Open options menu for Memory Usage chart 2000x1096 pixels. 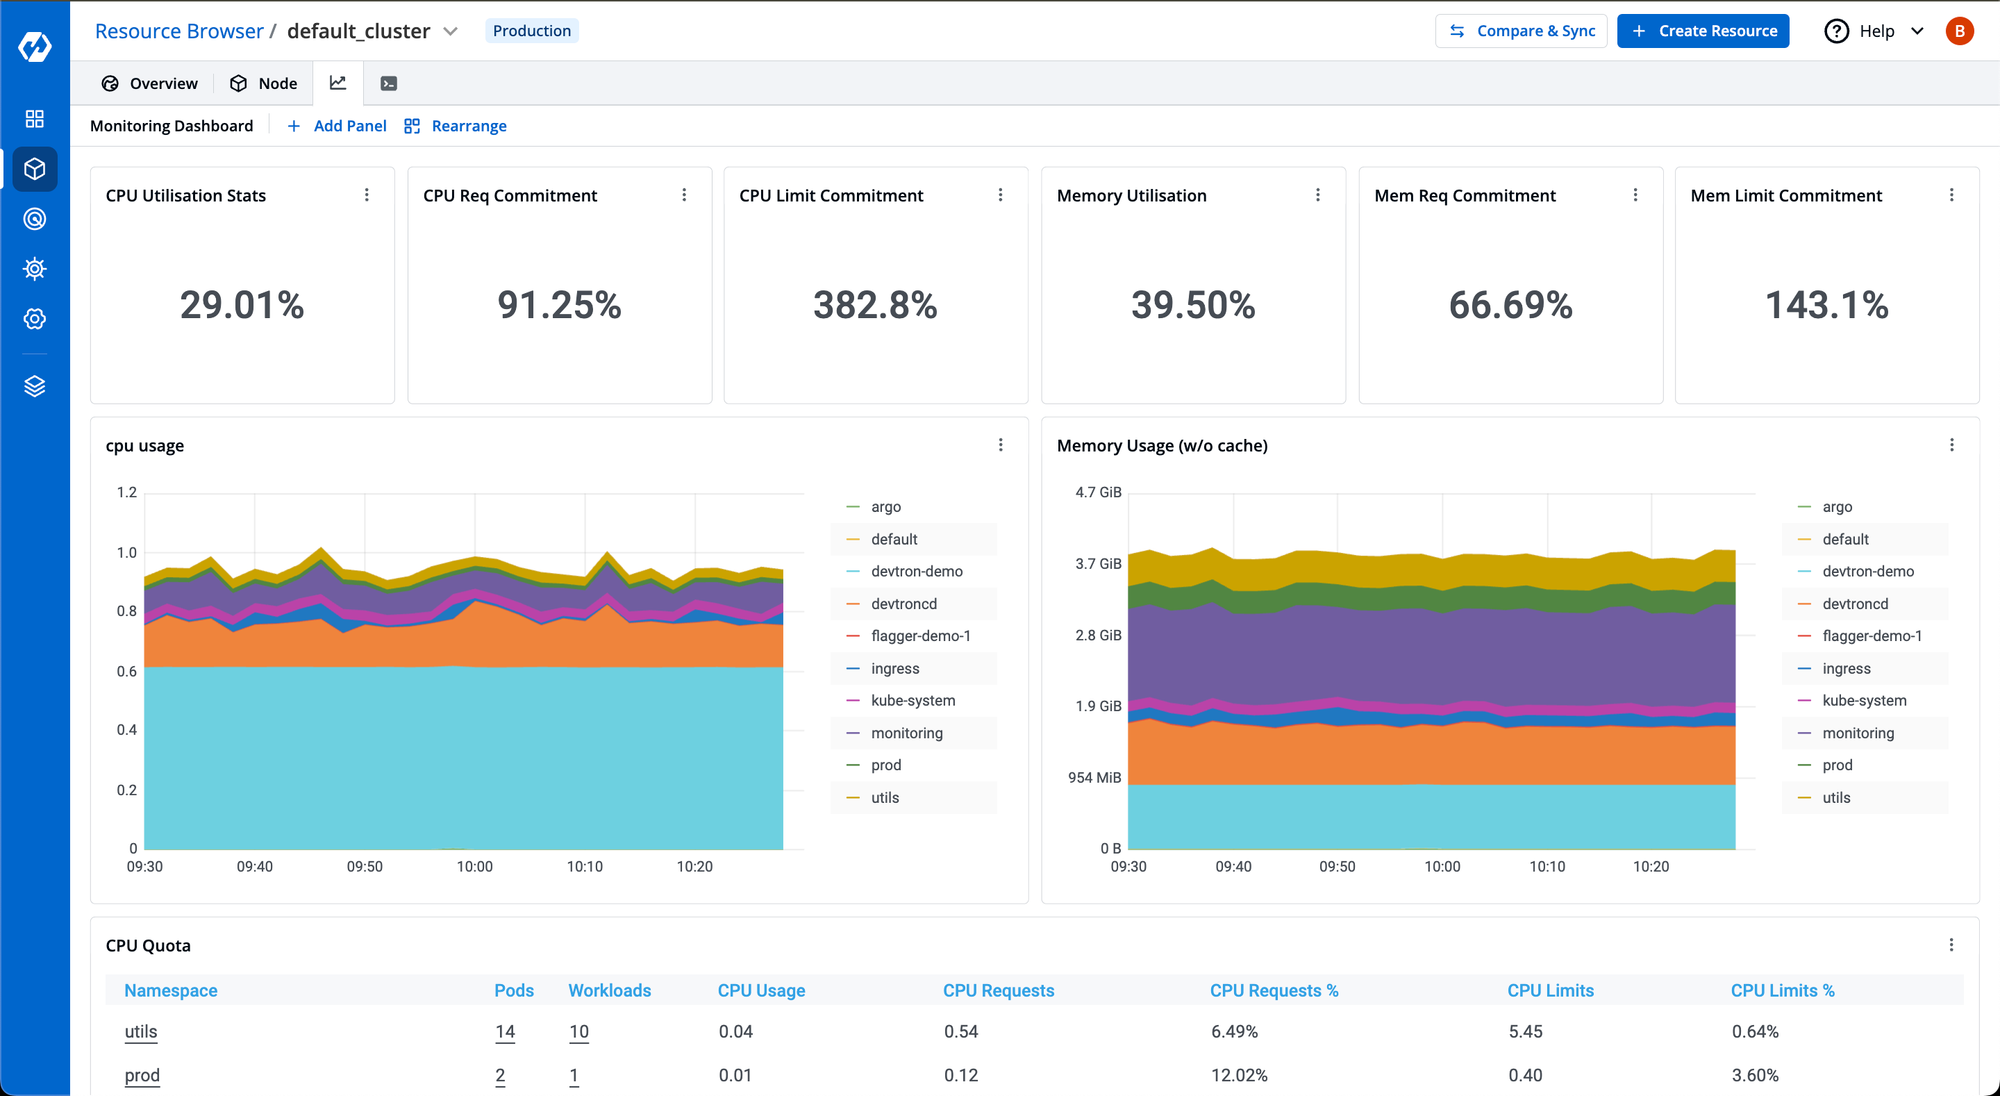1952,445
